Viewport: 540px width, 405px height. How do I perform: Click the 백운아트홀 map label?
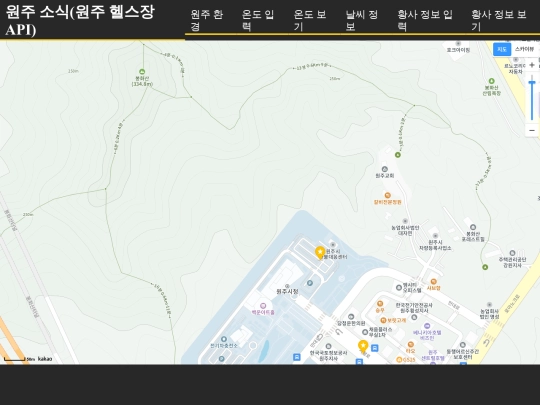tap(263, 312)
